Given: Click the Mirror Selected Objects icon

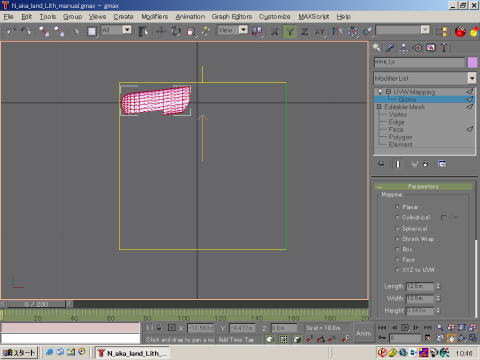Looking at the screenshot, I should pyautogui.click(x=336, y=32).
